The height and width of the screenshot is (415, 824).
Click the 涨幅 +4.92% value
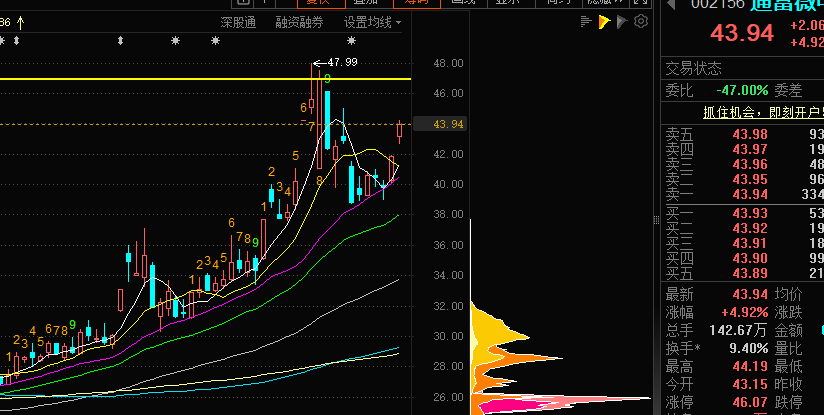coord(745,313)
